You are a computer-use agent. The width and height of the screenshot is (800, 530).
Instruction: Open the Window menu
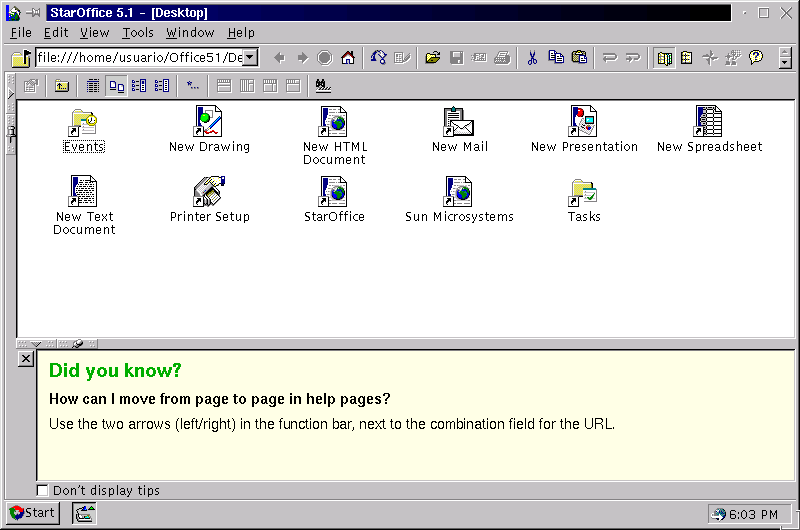pyautogui.click(x=190, y=33)
